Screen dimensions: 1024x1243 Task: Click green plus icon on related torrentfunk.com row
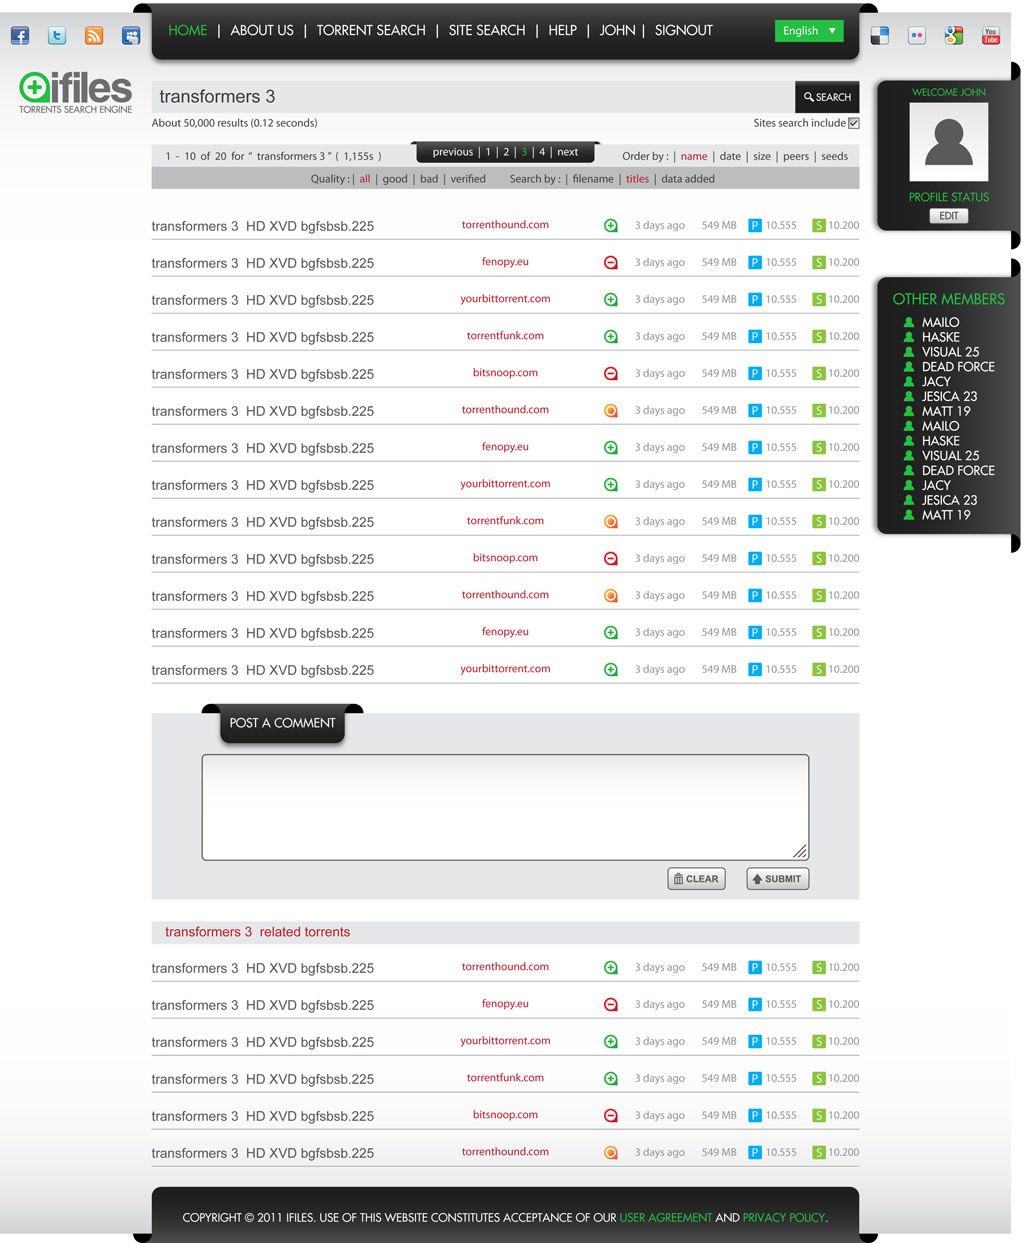[611, 1079]
